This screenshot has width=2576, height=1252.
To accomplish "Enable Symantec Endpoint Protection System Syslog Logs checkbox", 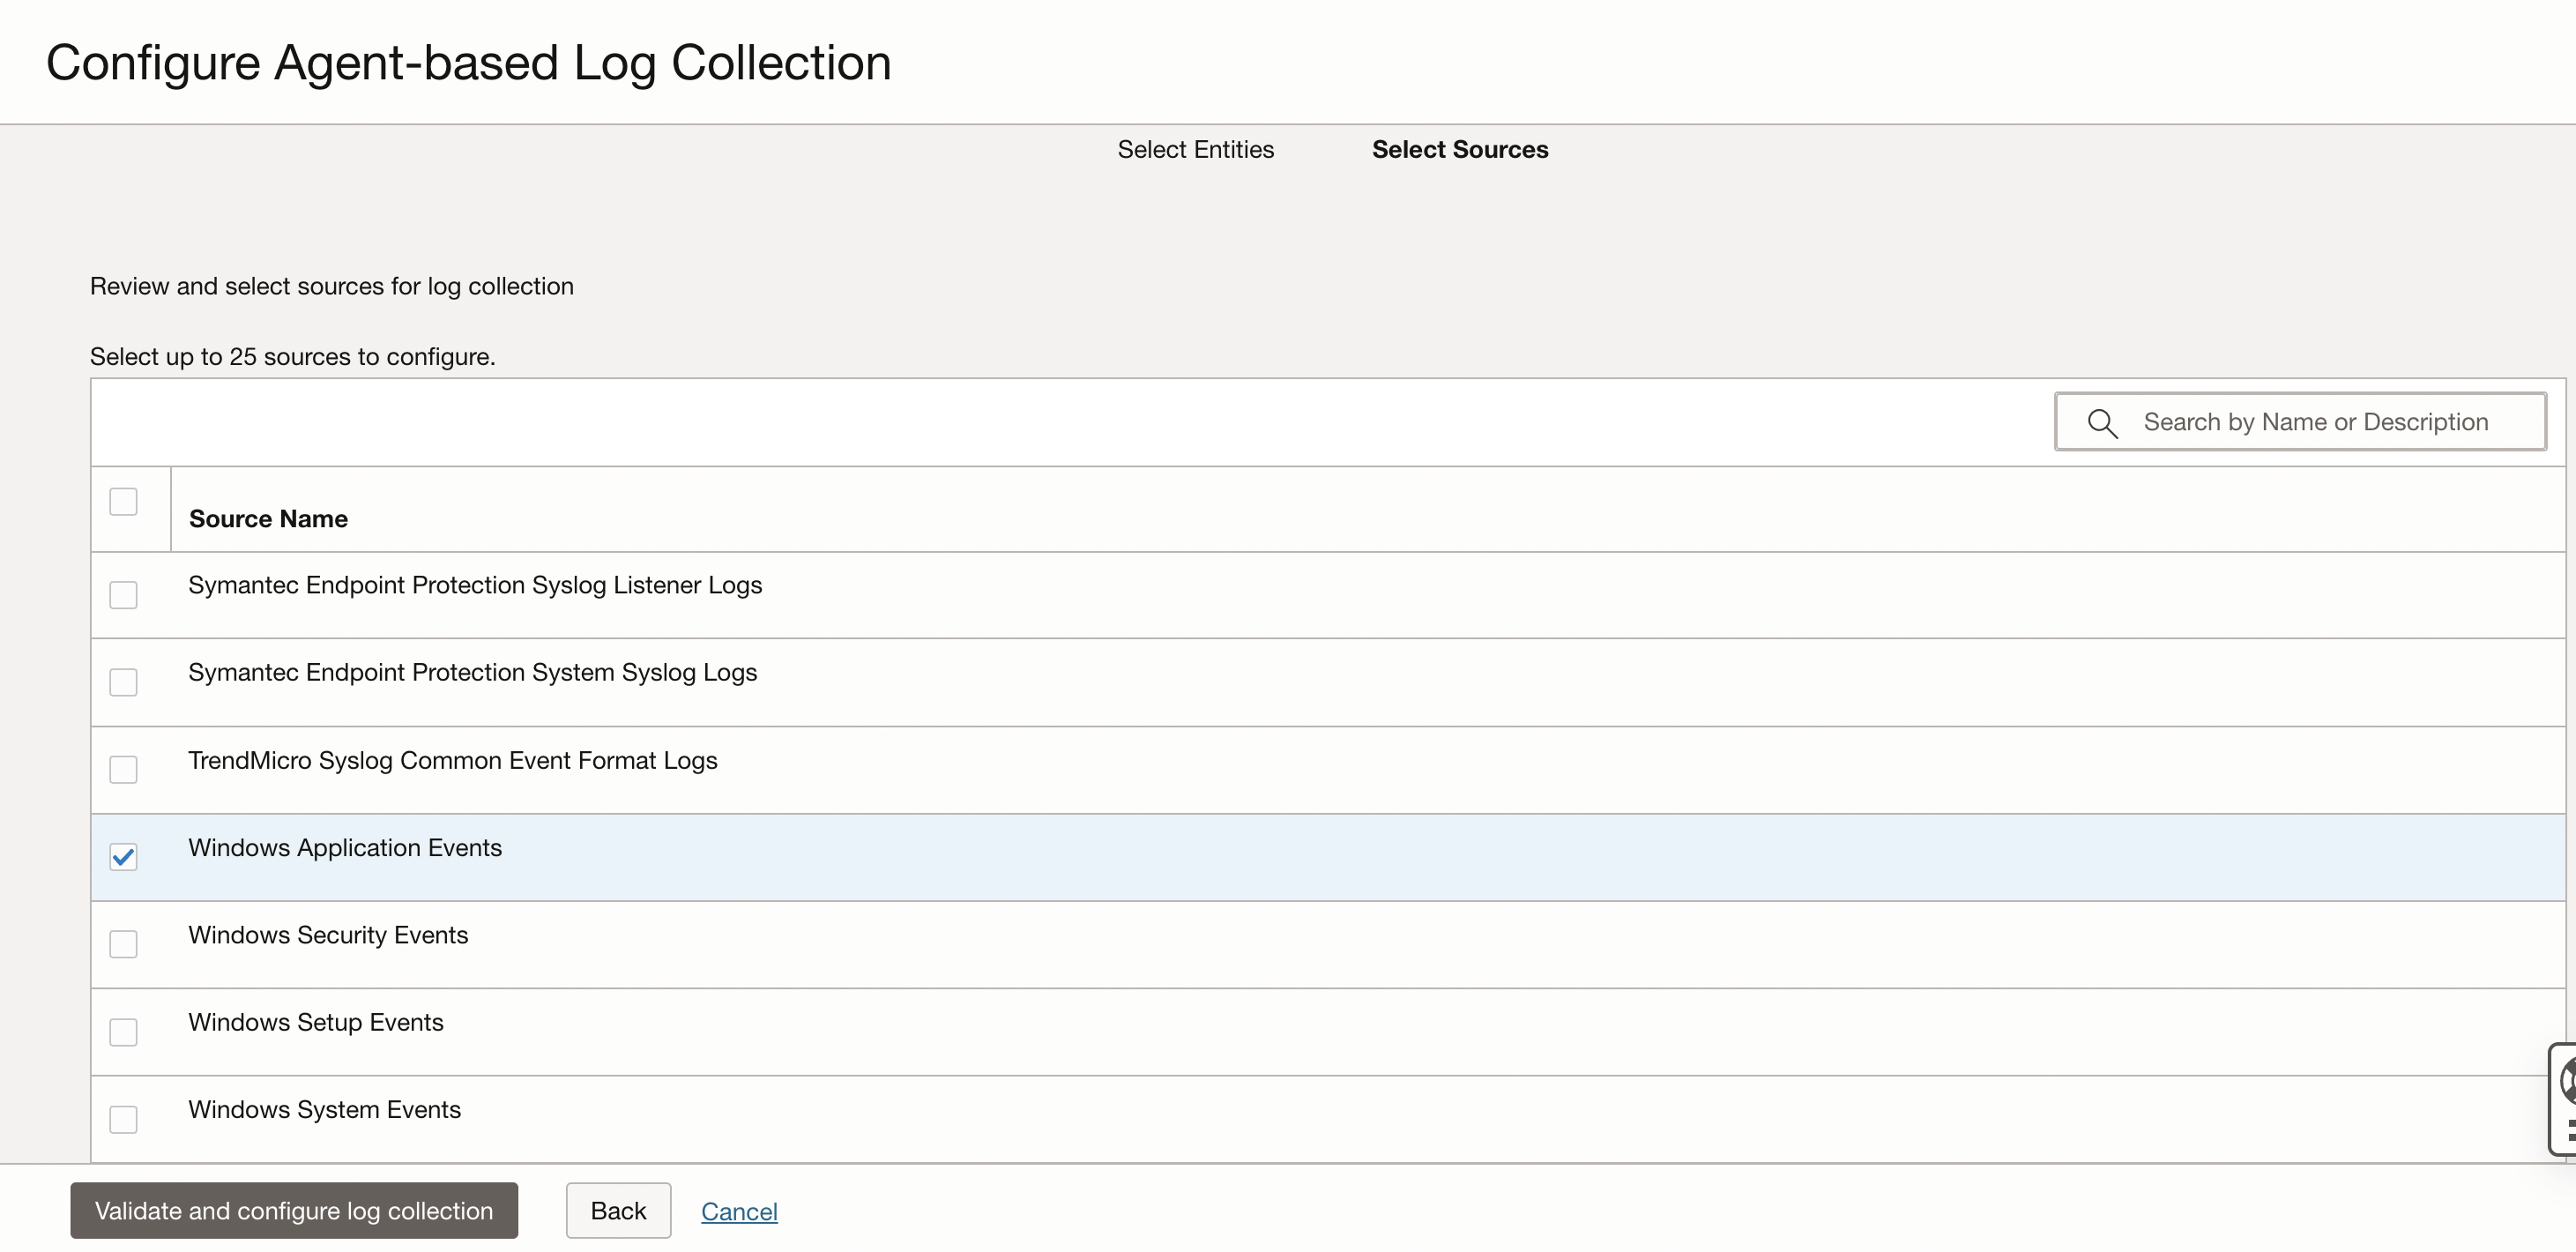I will pos(123,682).
